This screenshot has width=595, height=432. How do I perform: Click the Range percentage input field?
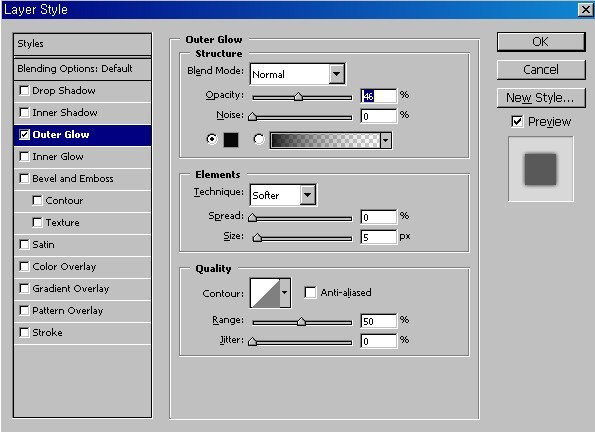point(378,321)
